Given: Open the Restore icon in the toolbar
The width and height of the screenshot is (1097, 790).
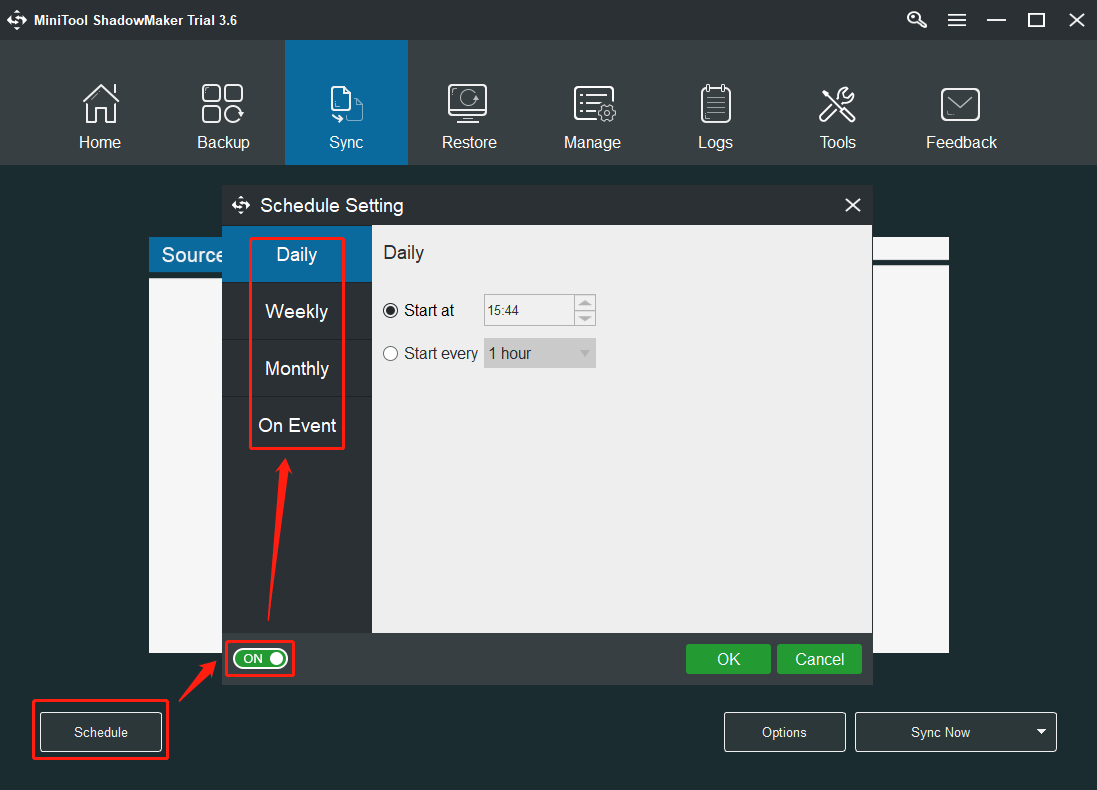Looking at the screenshot, I should point(468,104).
